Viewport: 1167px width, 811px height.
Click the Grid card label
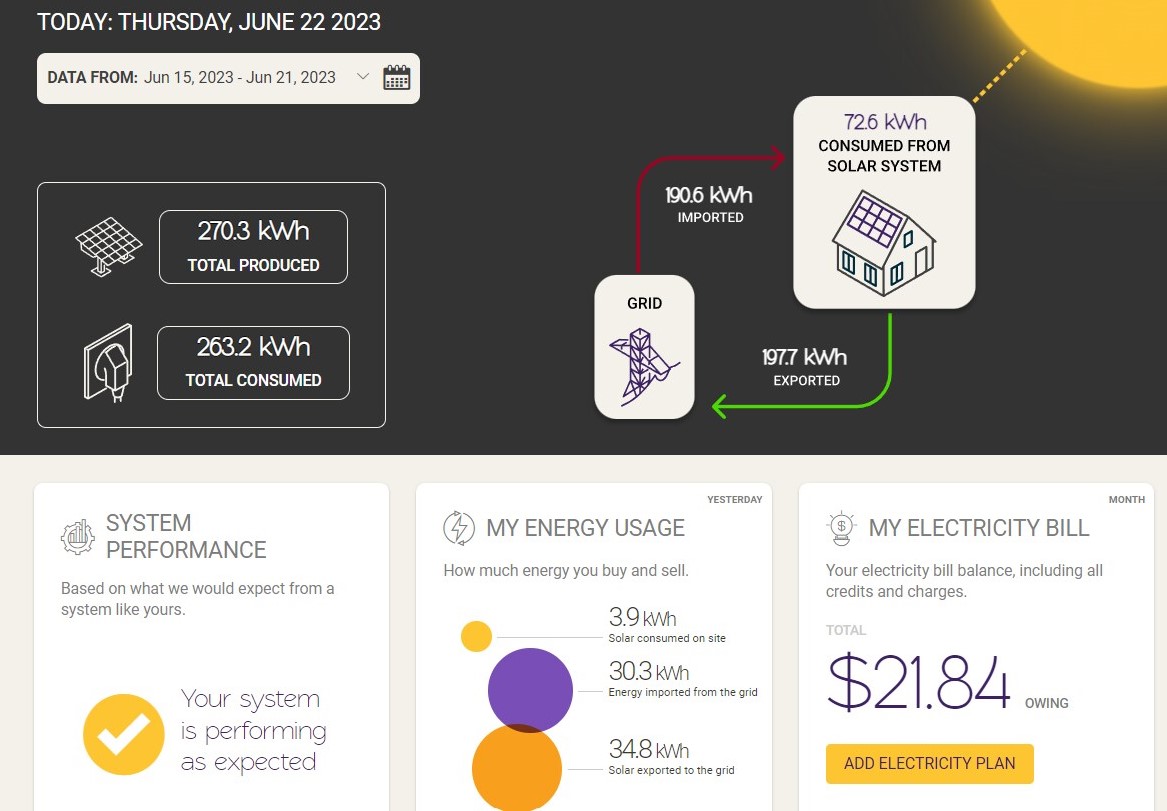(x=644, y=303)
